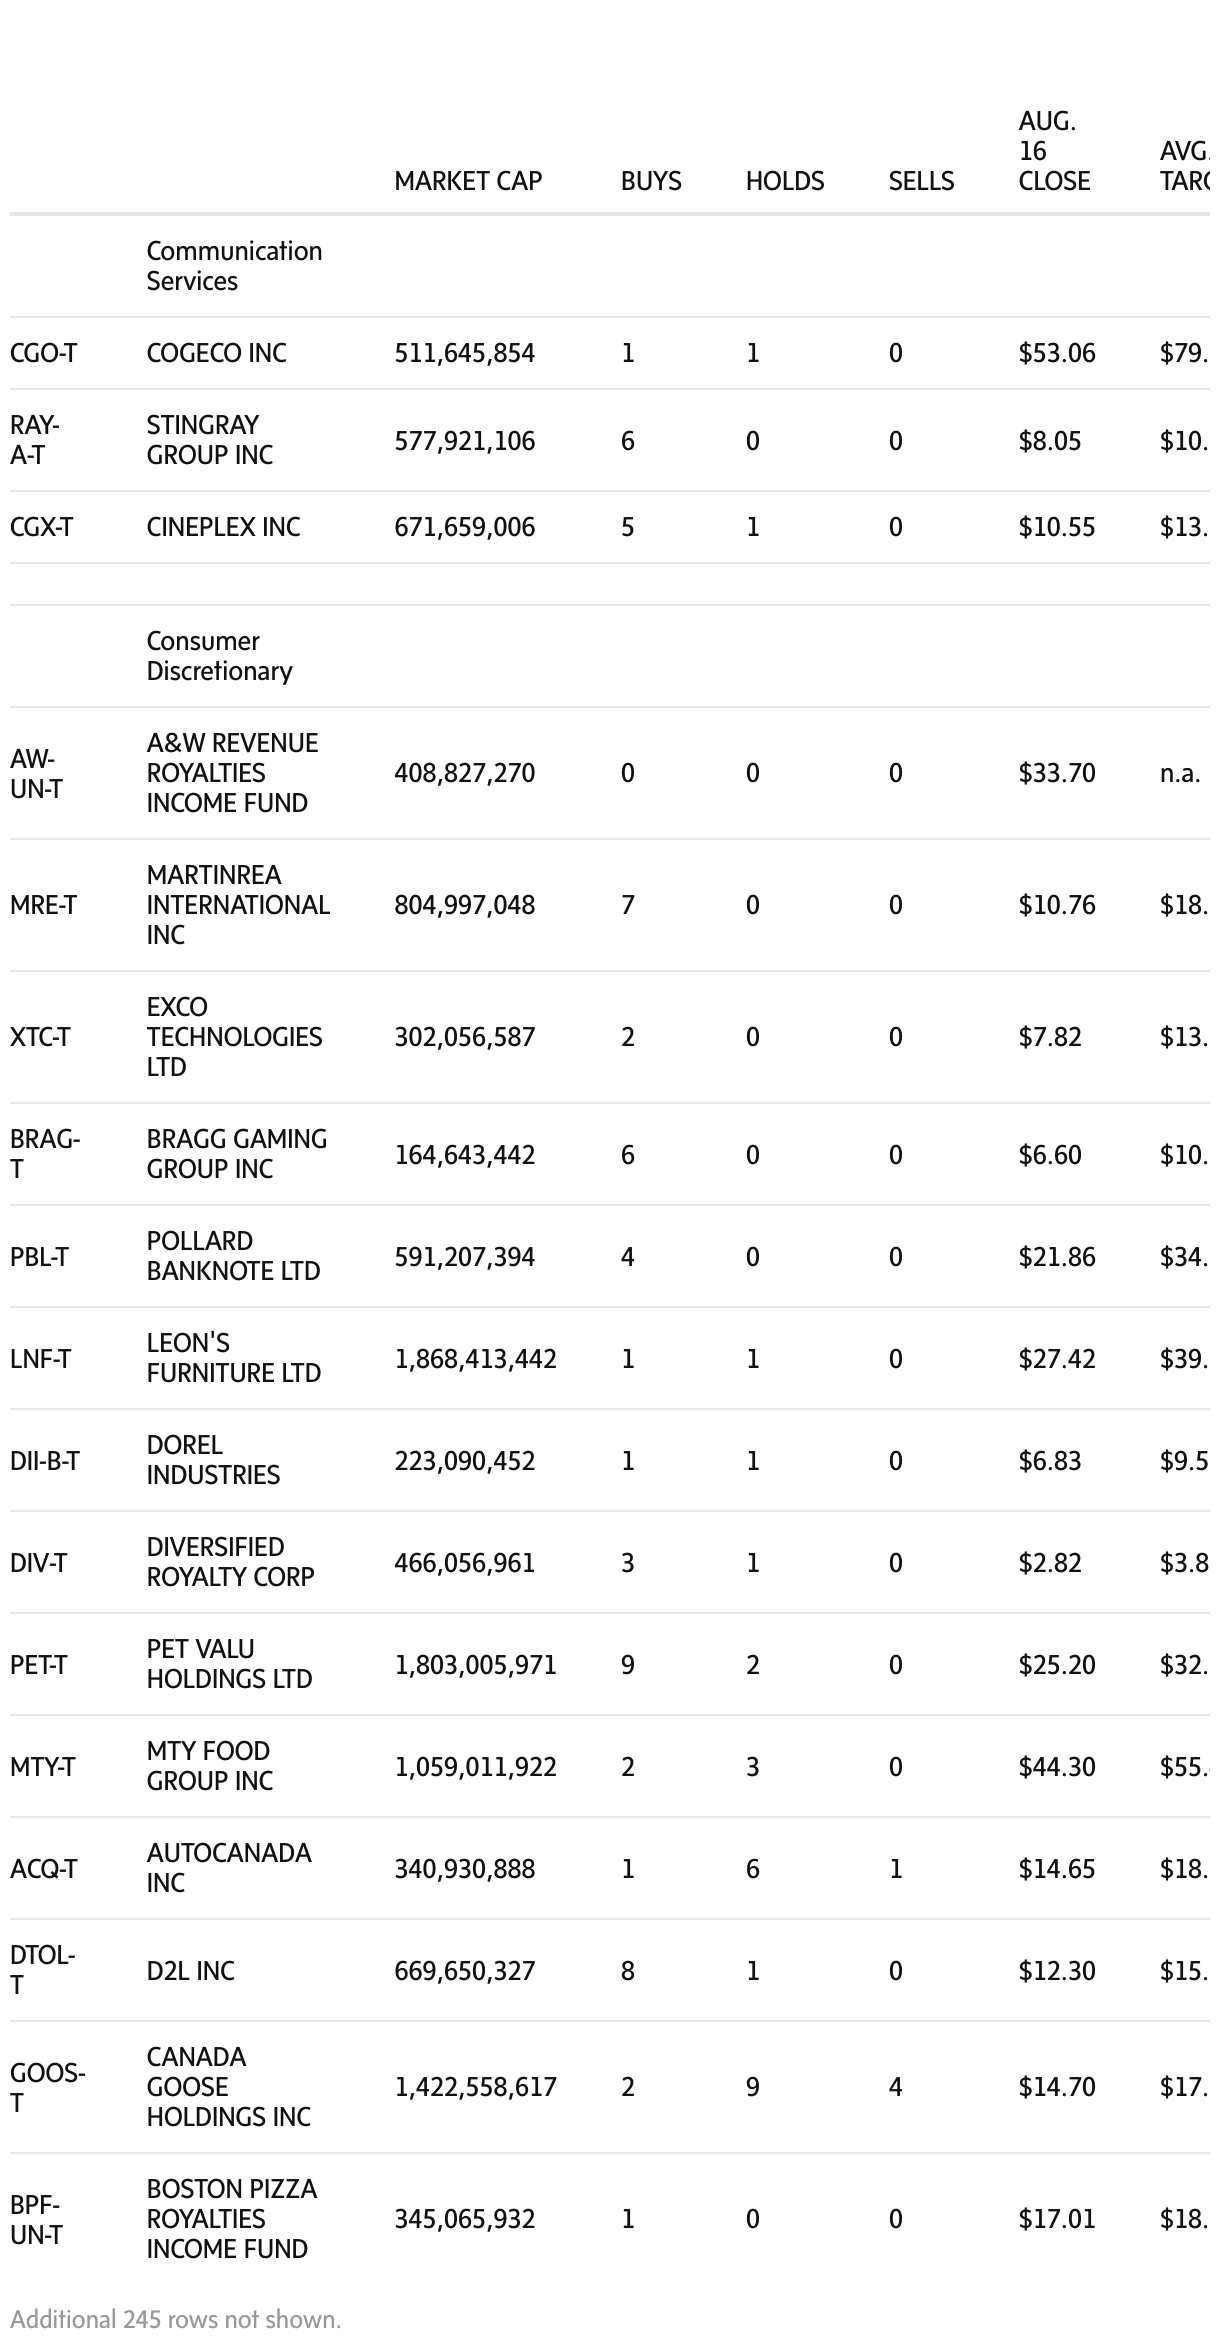
Task: Click the SELLS column header
Action: [x=920, y=181]
